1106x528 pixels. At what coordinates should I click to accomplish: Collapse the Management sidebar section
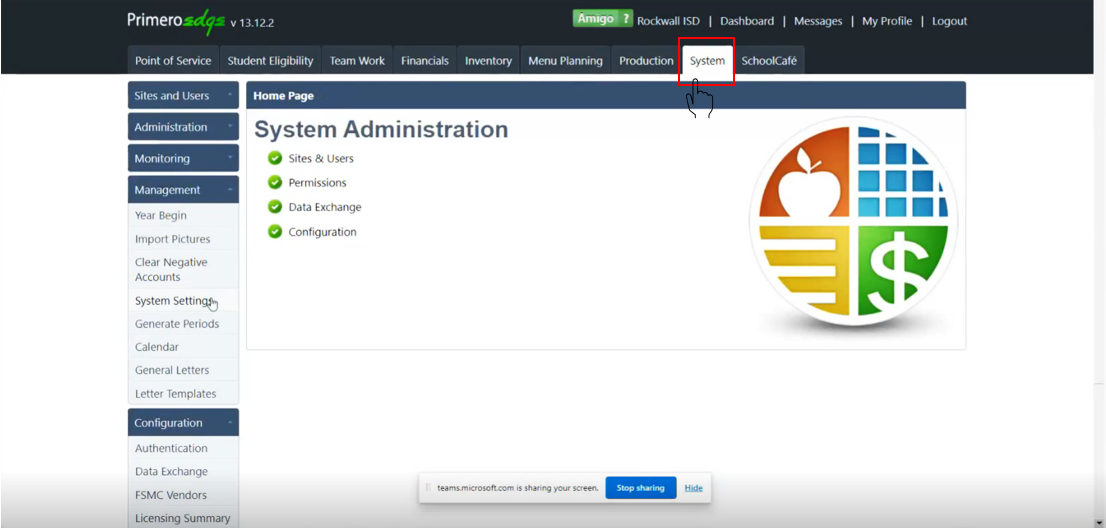click(183, 190)
